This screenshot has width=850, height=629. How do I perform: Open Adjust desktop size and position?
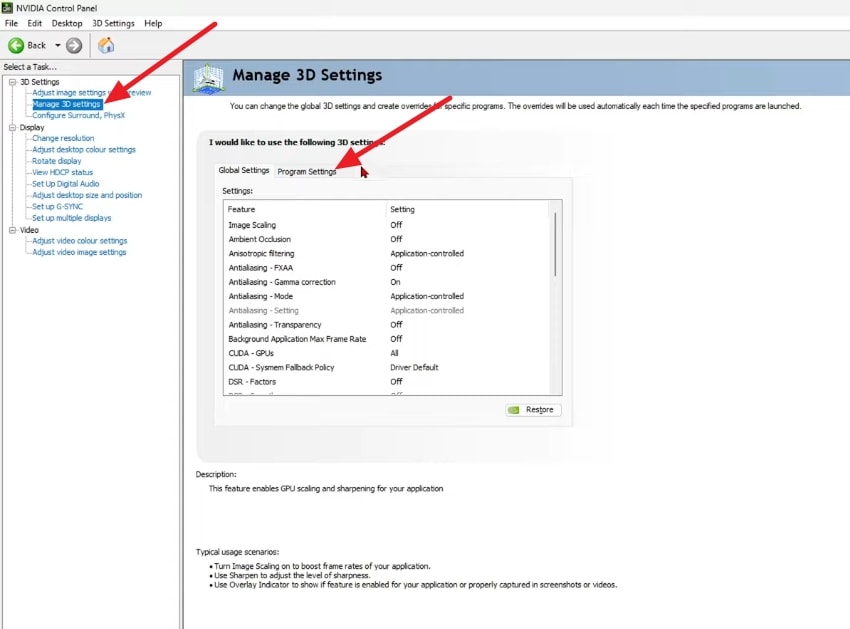click(x=87, y=195)
